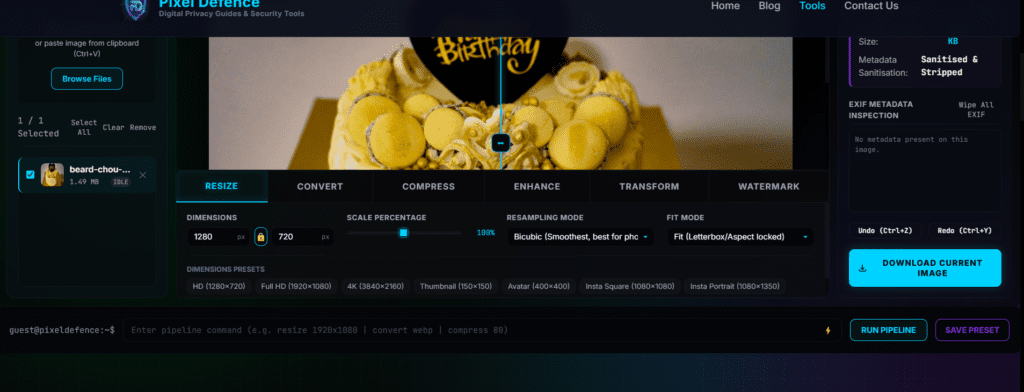This screenshot has width=1024, height=392.
Task: Remove beard-chou file with X icon
Action: tap(142, 175)
